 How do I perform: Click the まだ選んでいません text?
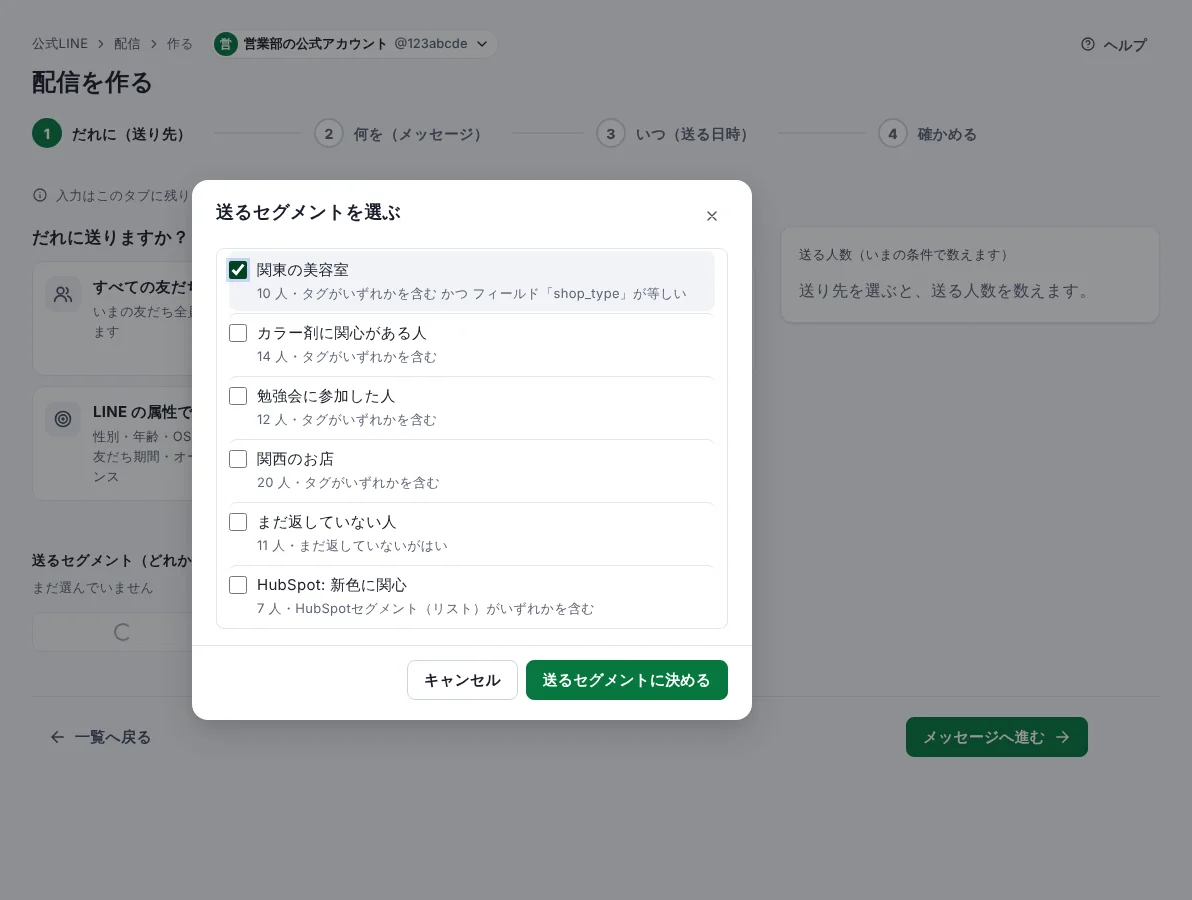point(92,588)
